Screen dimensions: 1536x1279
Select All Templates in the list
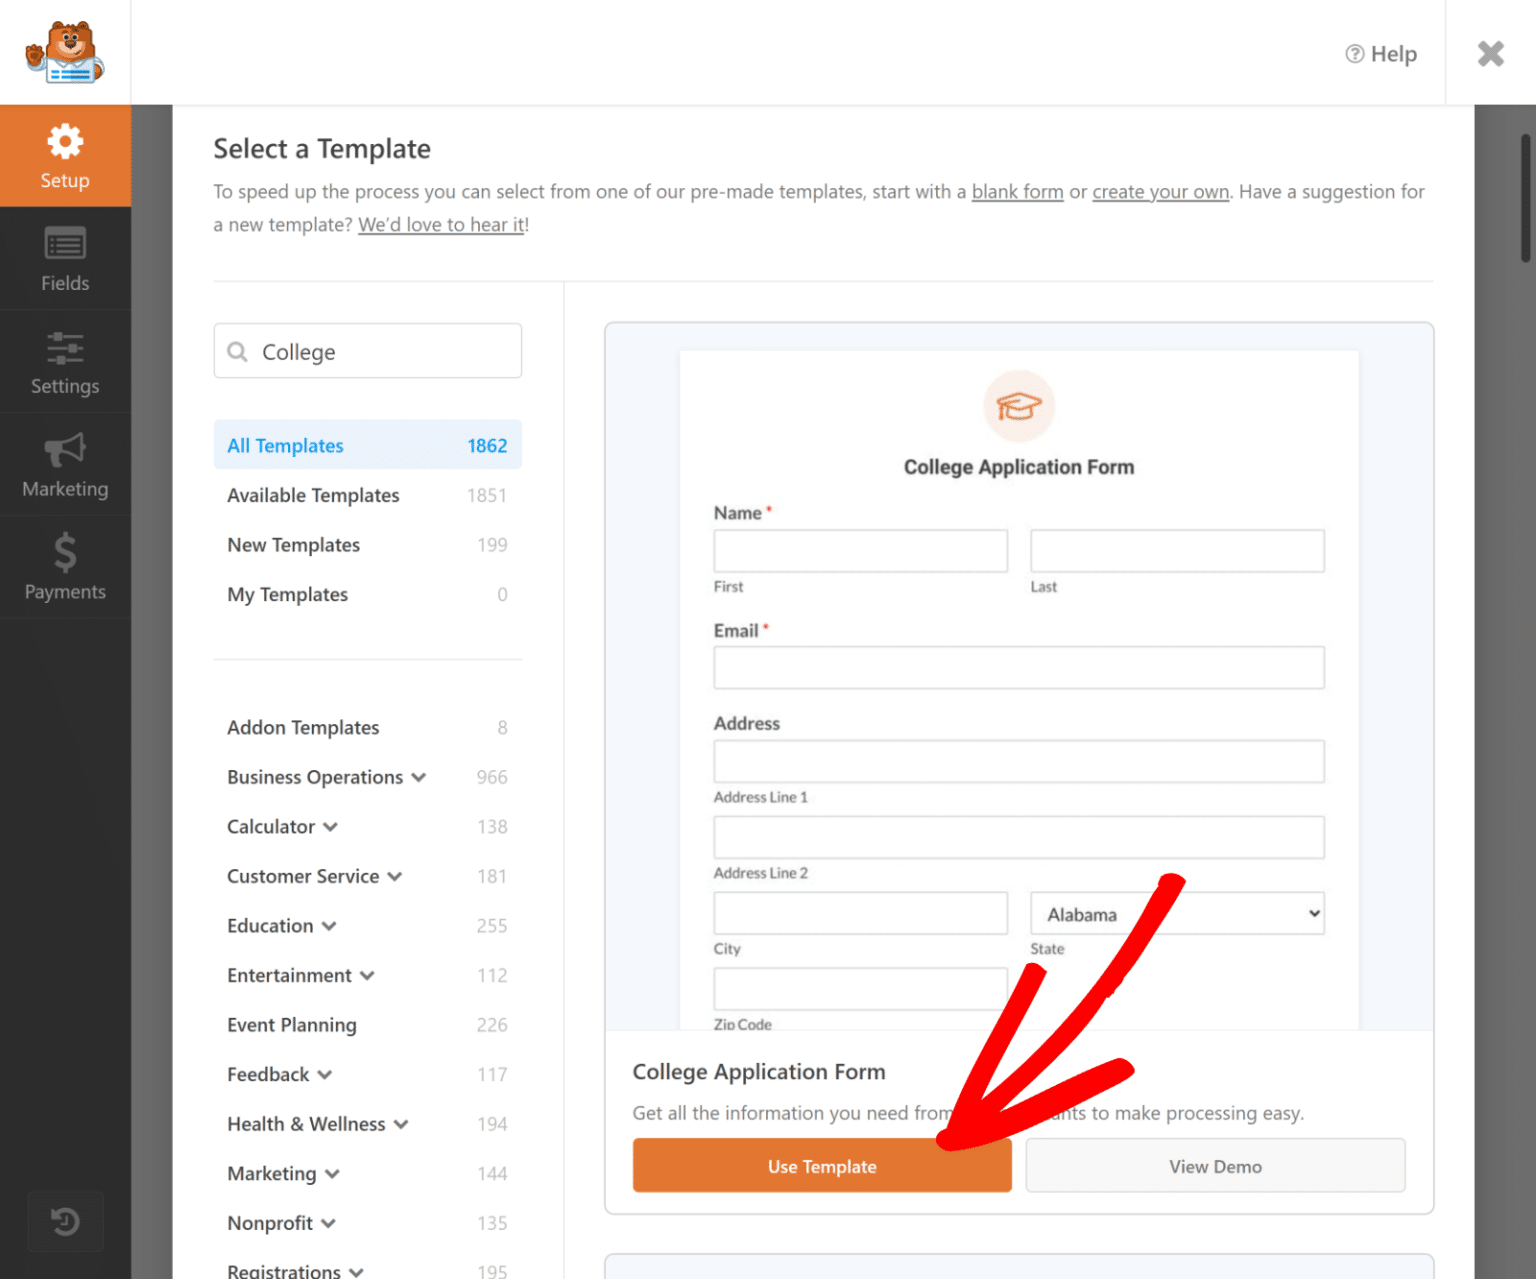click(x=285, y=445)
